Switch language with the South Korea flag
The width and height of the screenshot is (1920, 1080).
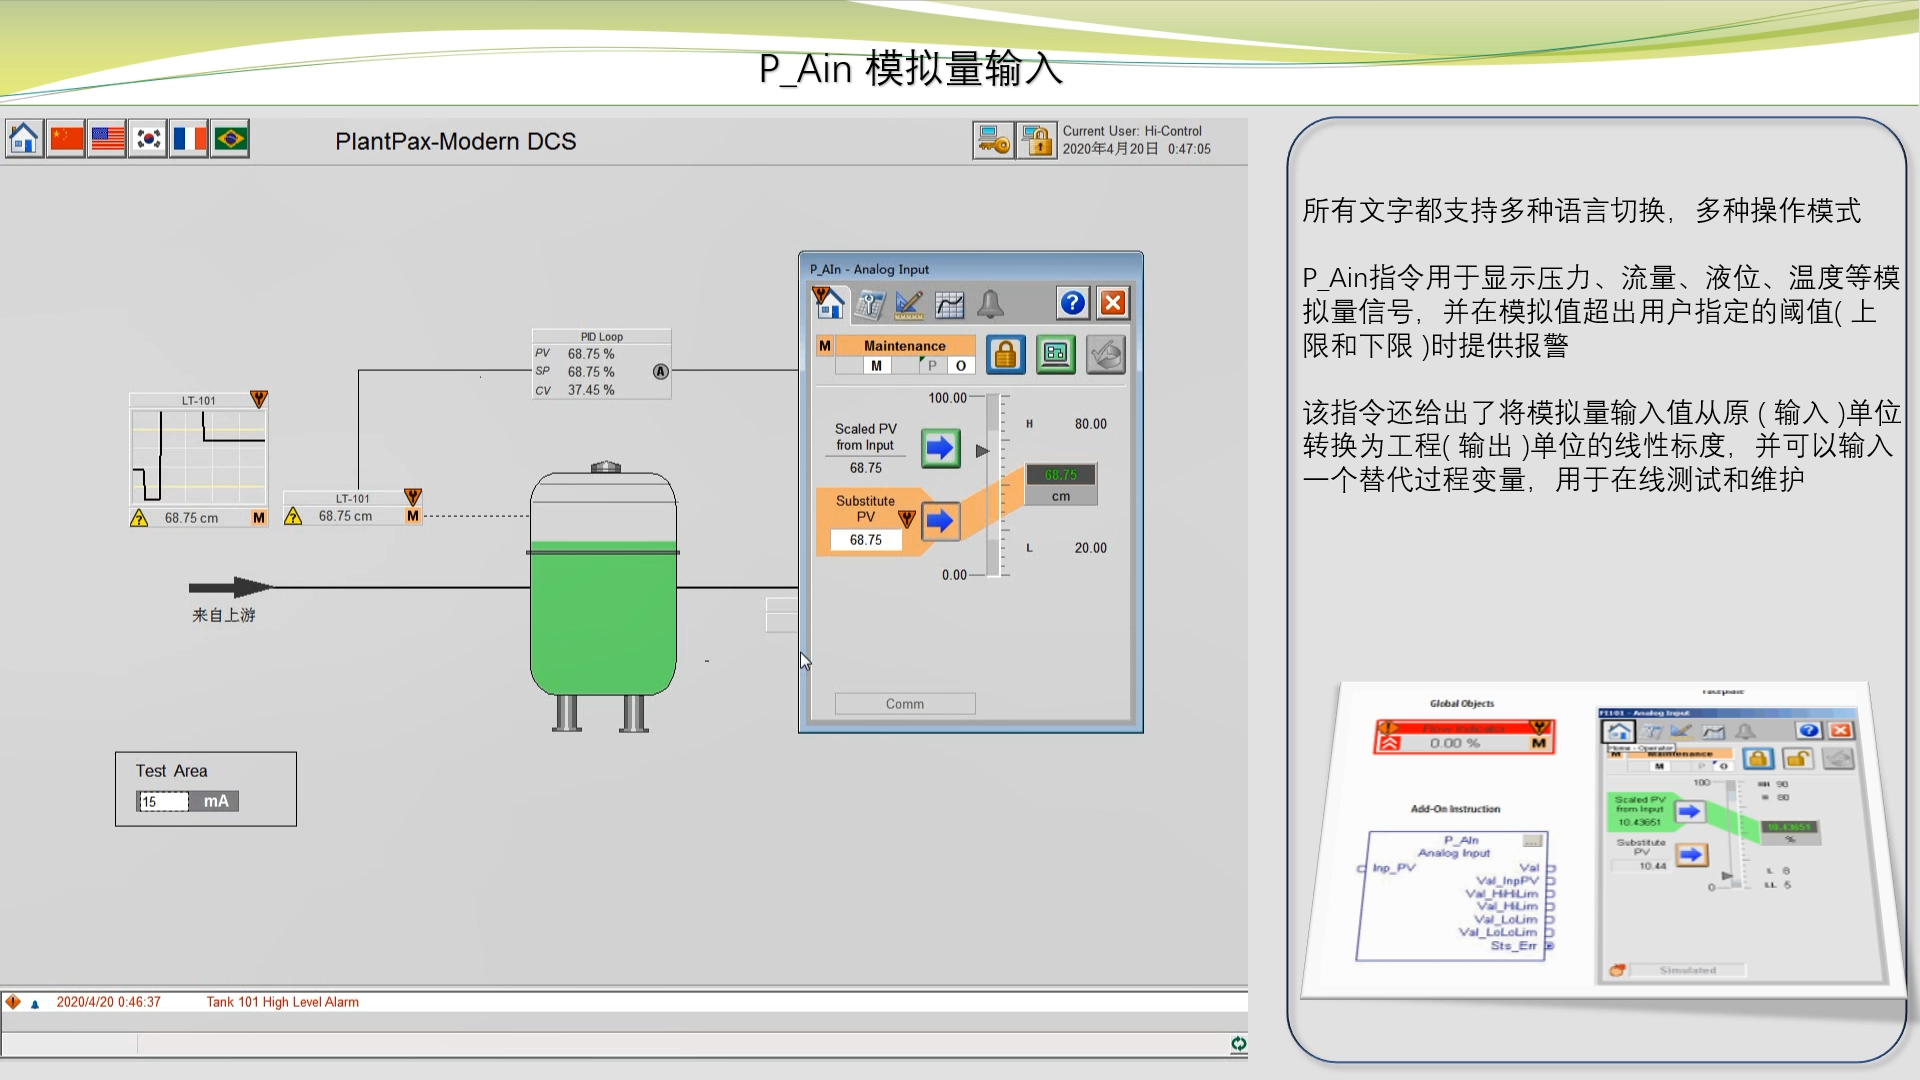(148, 139)
